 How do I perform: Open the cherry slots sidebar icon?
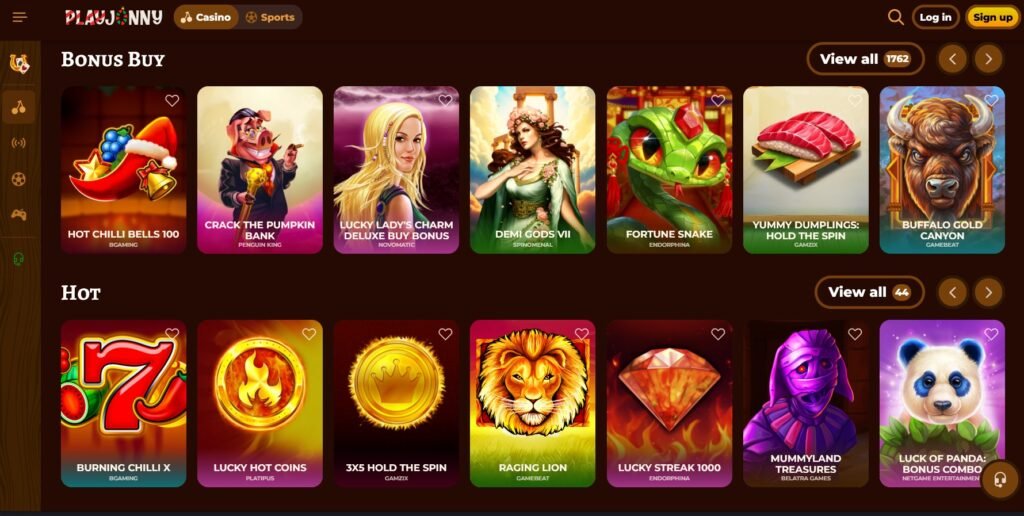18,107
